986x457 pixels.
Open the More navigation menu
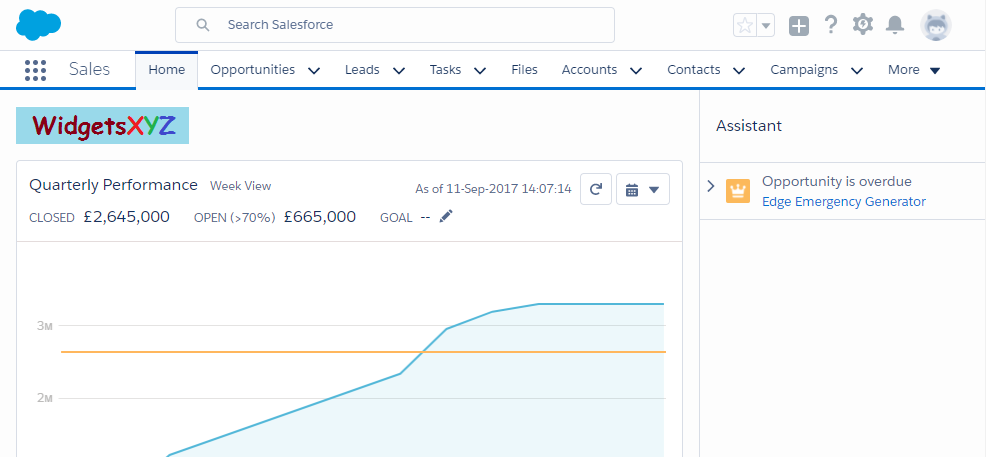(914, 70)
